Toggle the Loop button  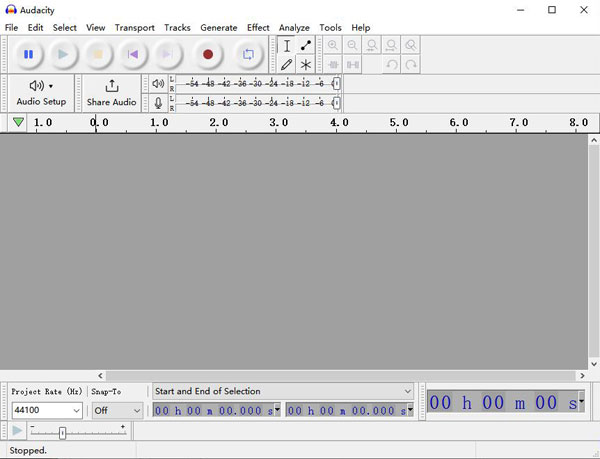pos(248,54)
